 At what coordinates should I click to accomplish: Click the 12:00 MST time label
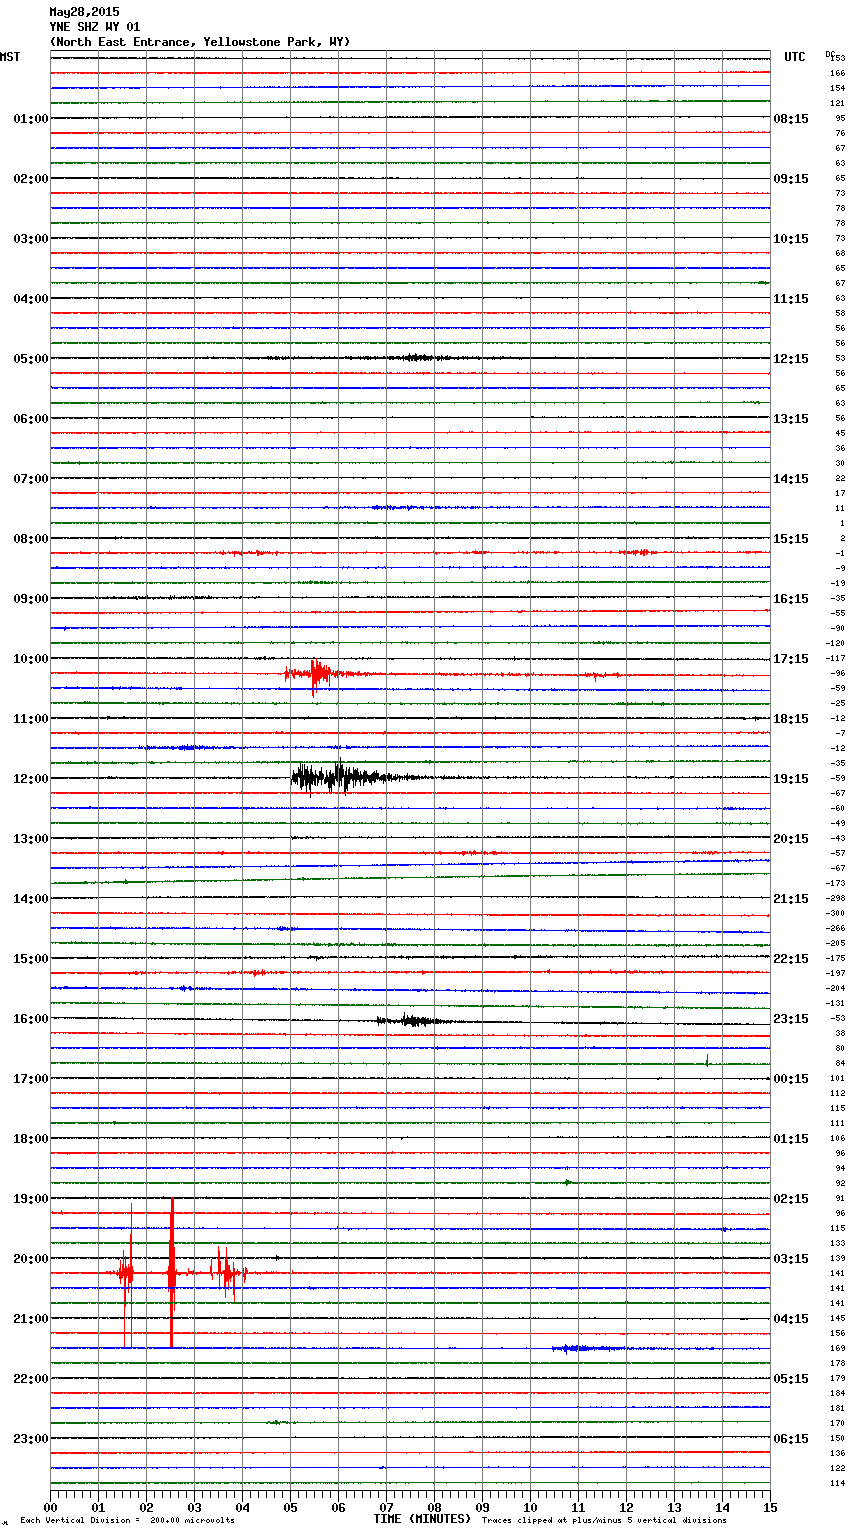pyautogui.click(x=31, y=779)
